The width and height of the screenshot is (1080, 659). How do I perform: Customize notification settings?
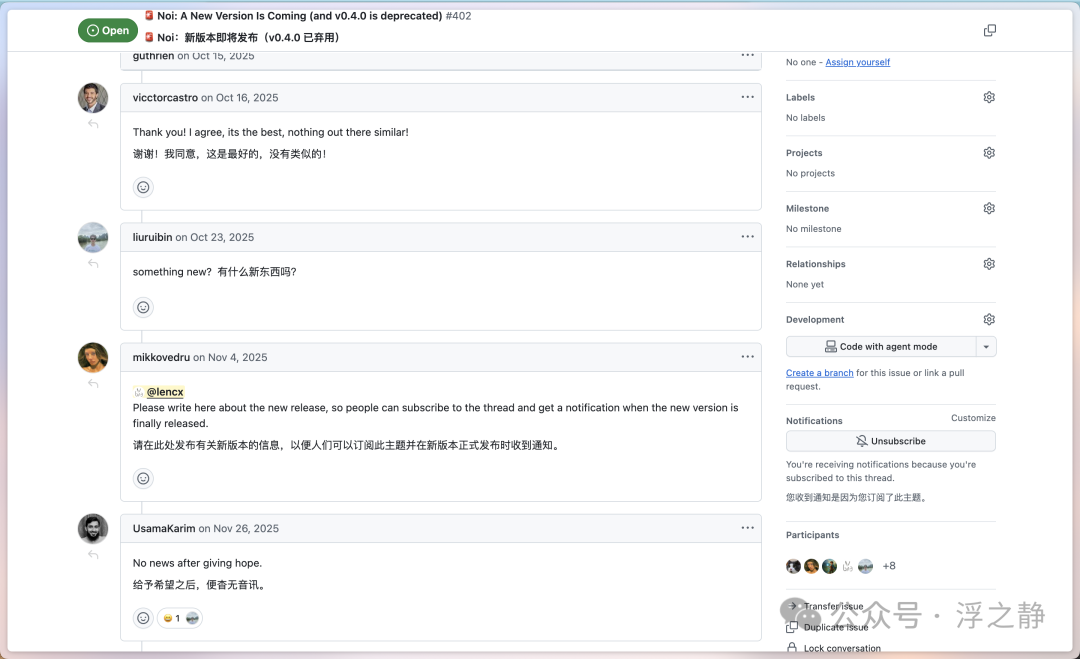point(973,418)
